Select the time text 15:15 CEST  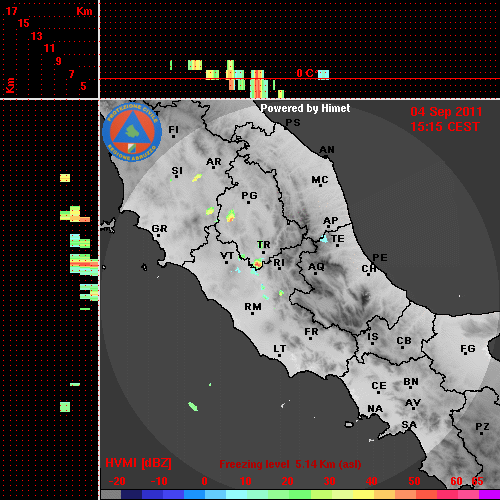point(445,127)
